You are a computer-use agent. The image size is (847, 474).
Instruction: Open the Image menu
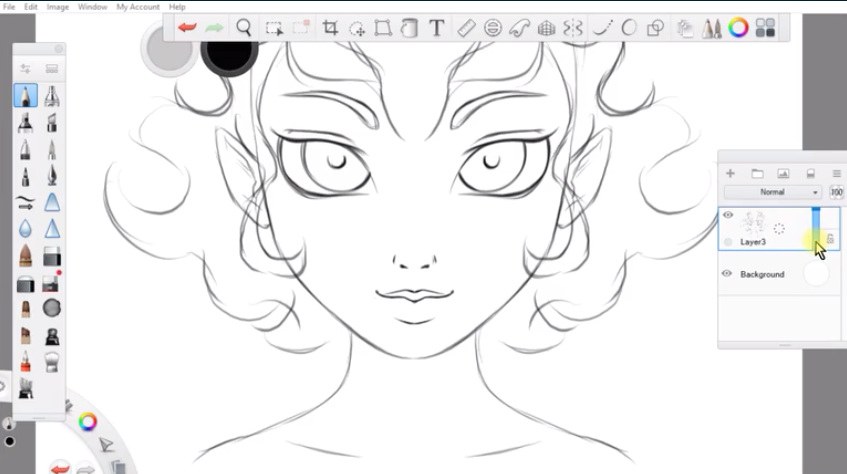pos(58,7)
